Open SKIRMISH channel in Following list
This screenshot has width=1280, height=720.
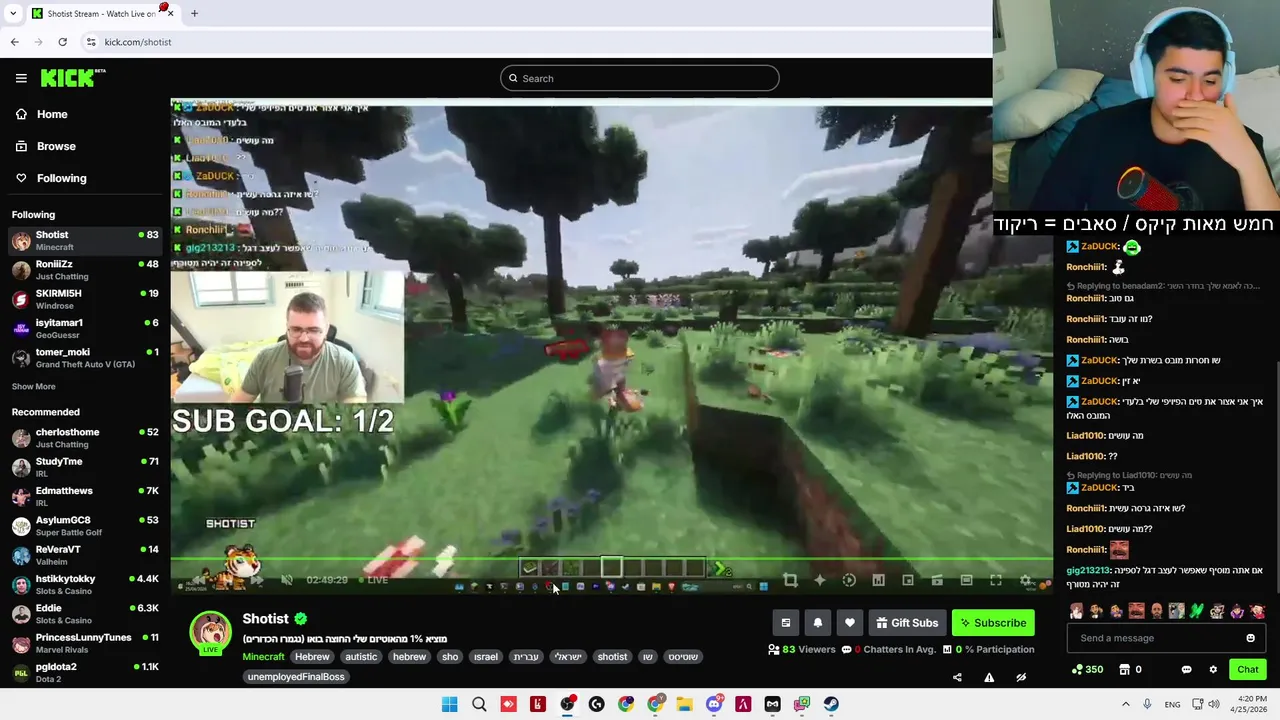(85, 299)
